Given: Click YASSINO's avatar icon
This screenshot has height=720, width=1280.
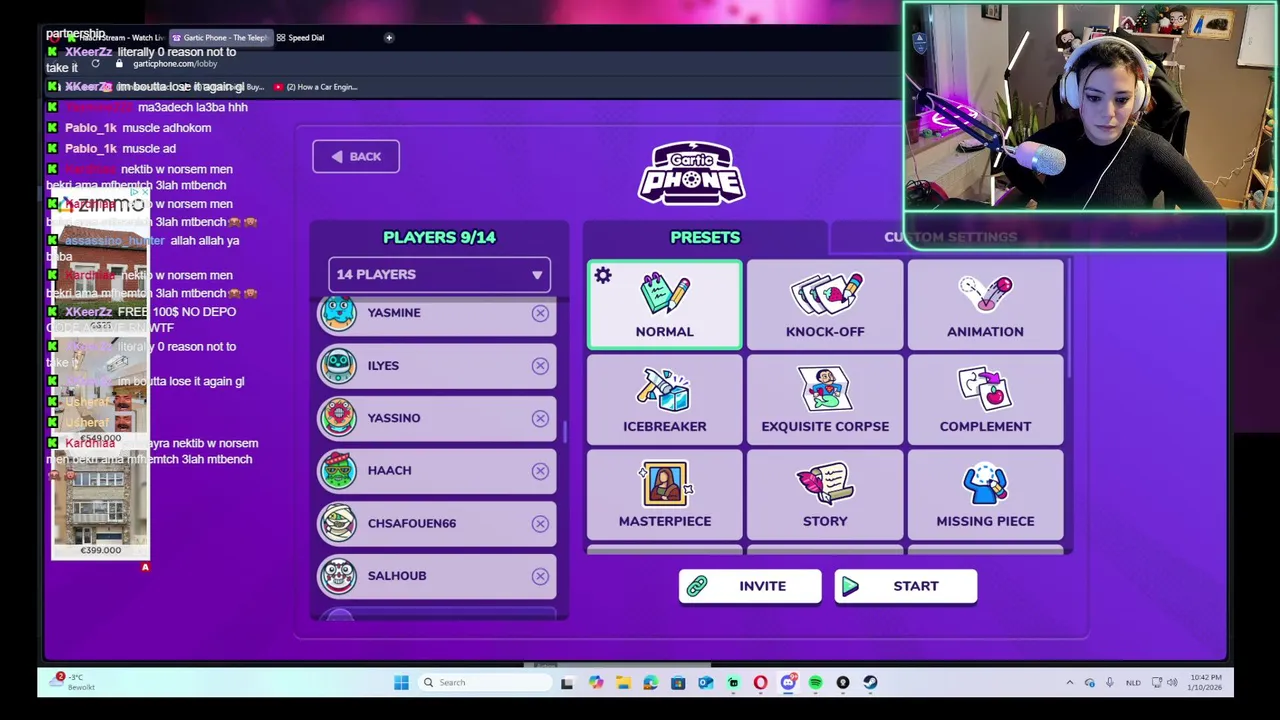Looking at the screenshot, I should (x=338, y=418).
